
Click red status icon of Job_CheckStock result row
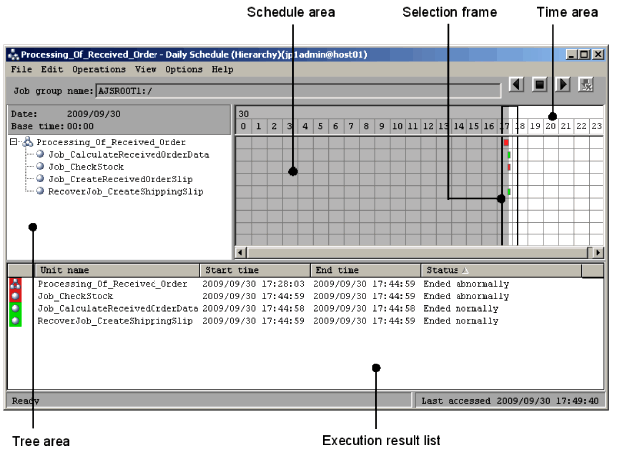(15, 296)
